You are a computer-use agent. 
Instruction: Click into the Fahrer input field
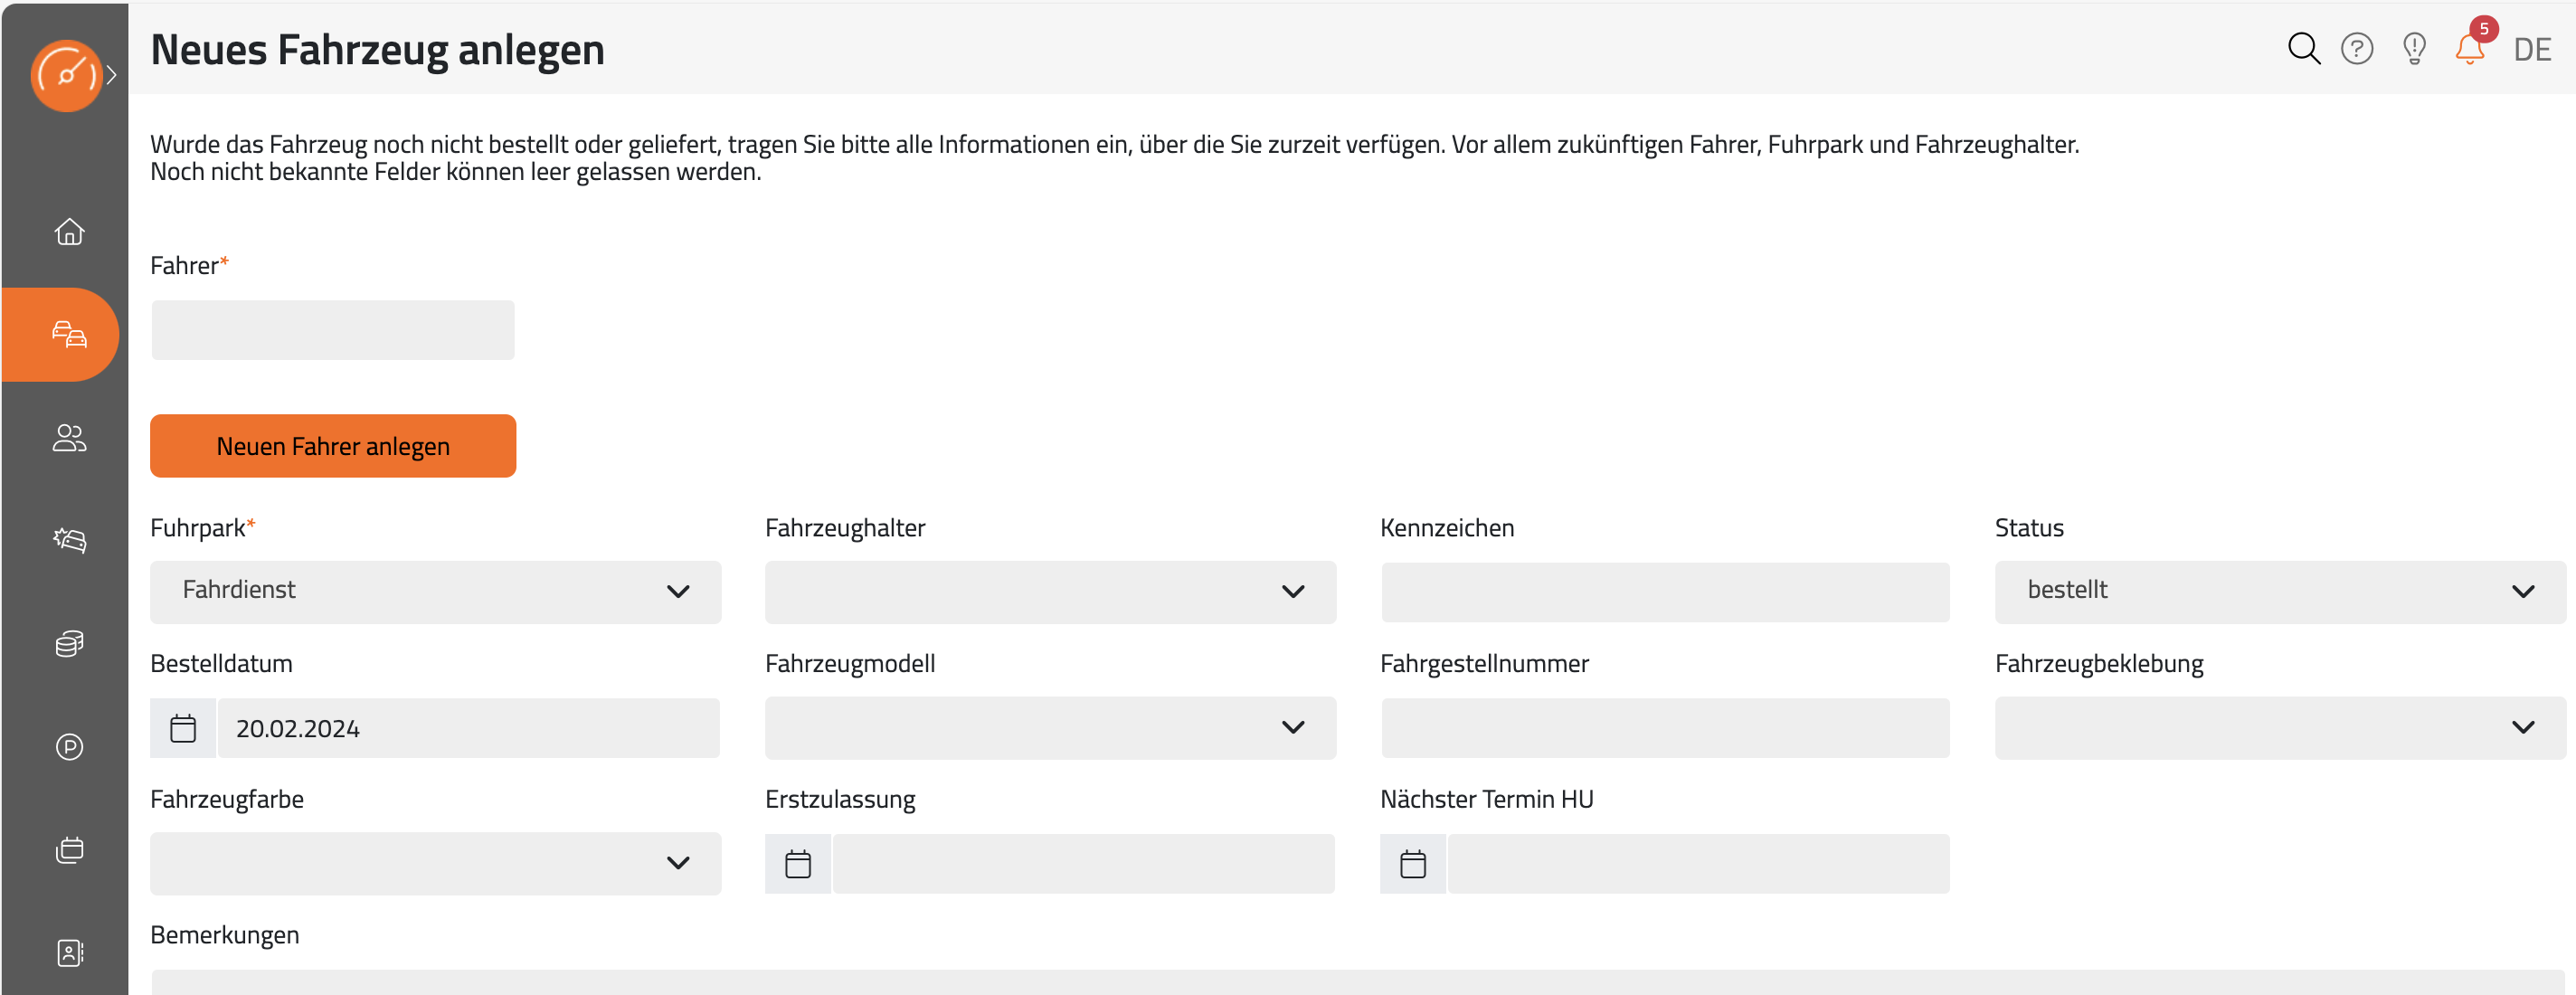click(333, 330)
